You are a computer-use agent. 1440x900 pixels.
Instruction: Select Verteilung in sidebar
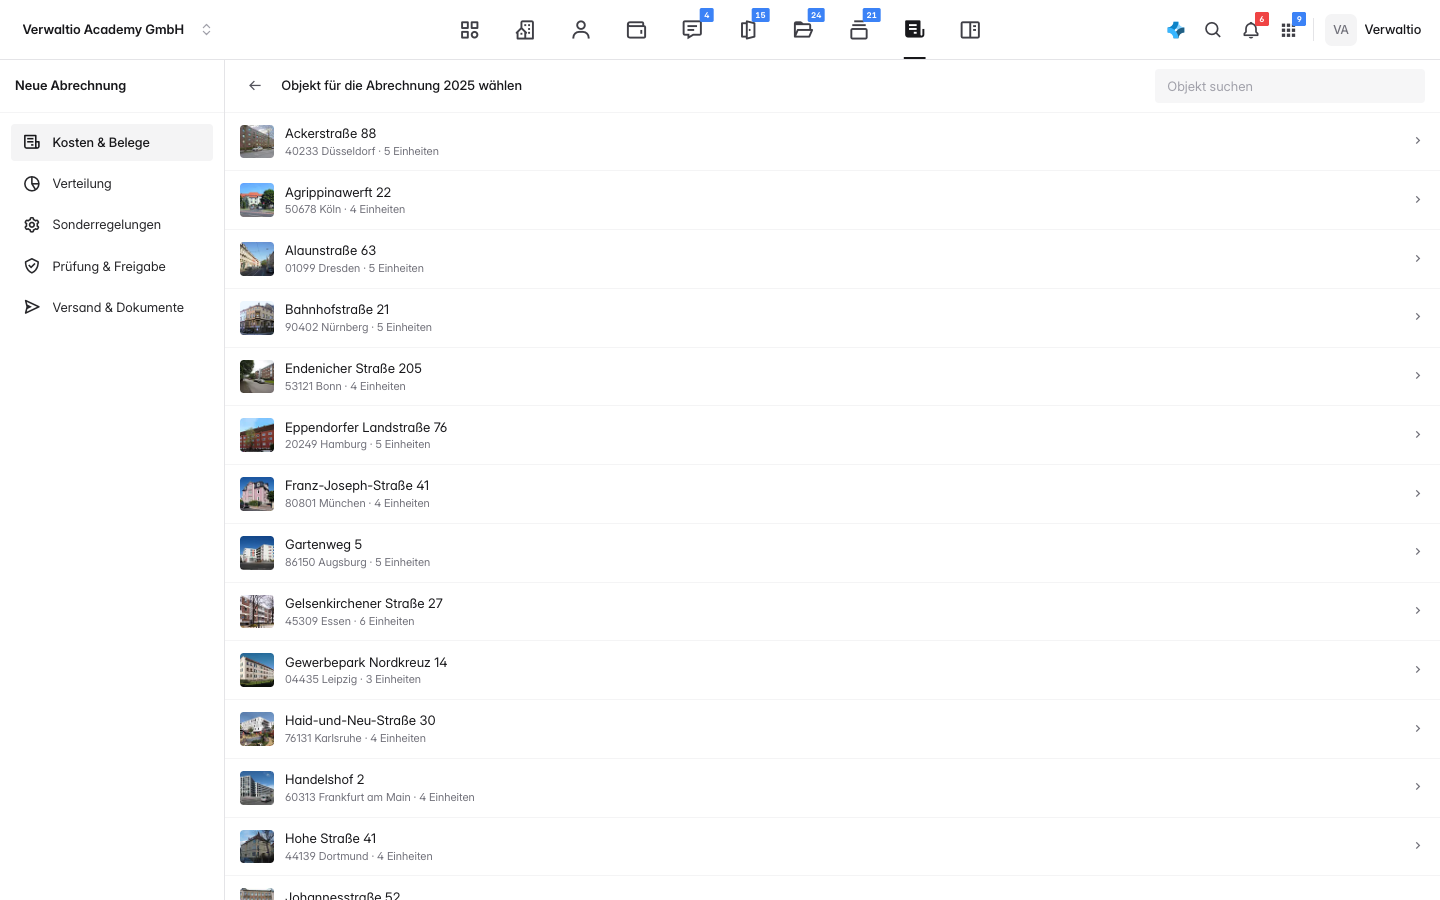coord(112,184)
